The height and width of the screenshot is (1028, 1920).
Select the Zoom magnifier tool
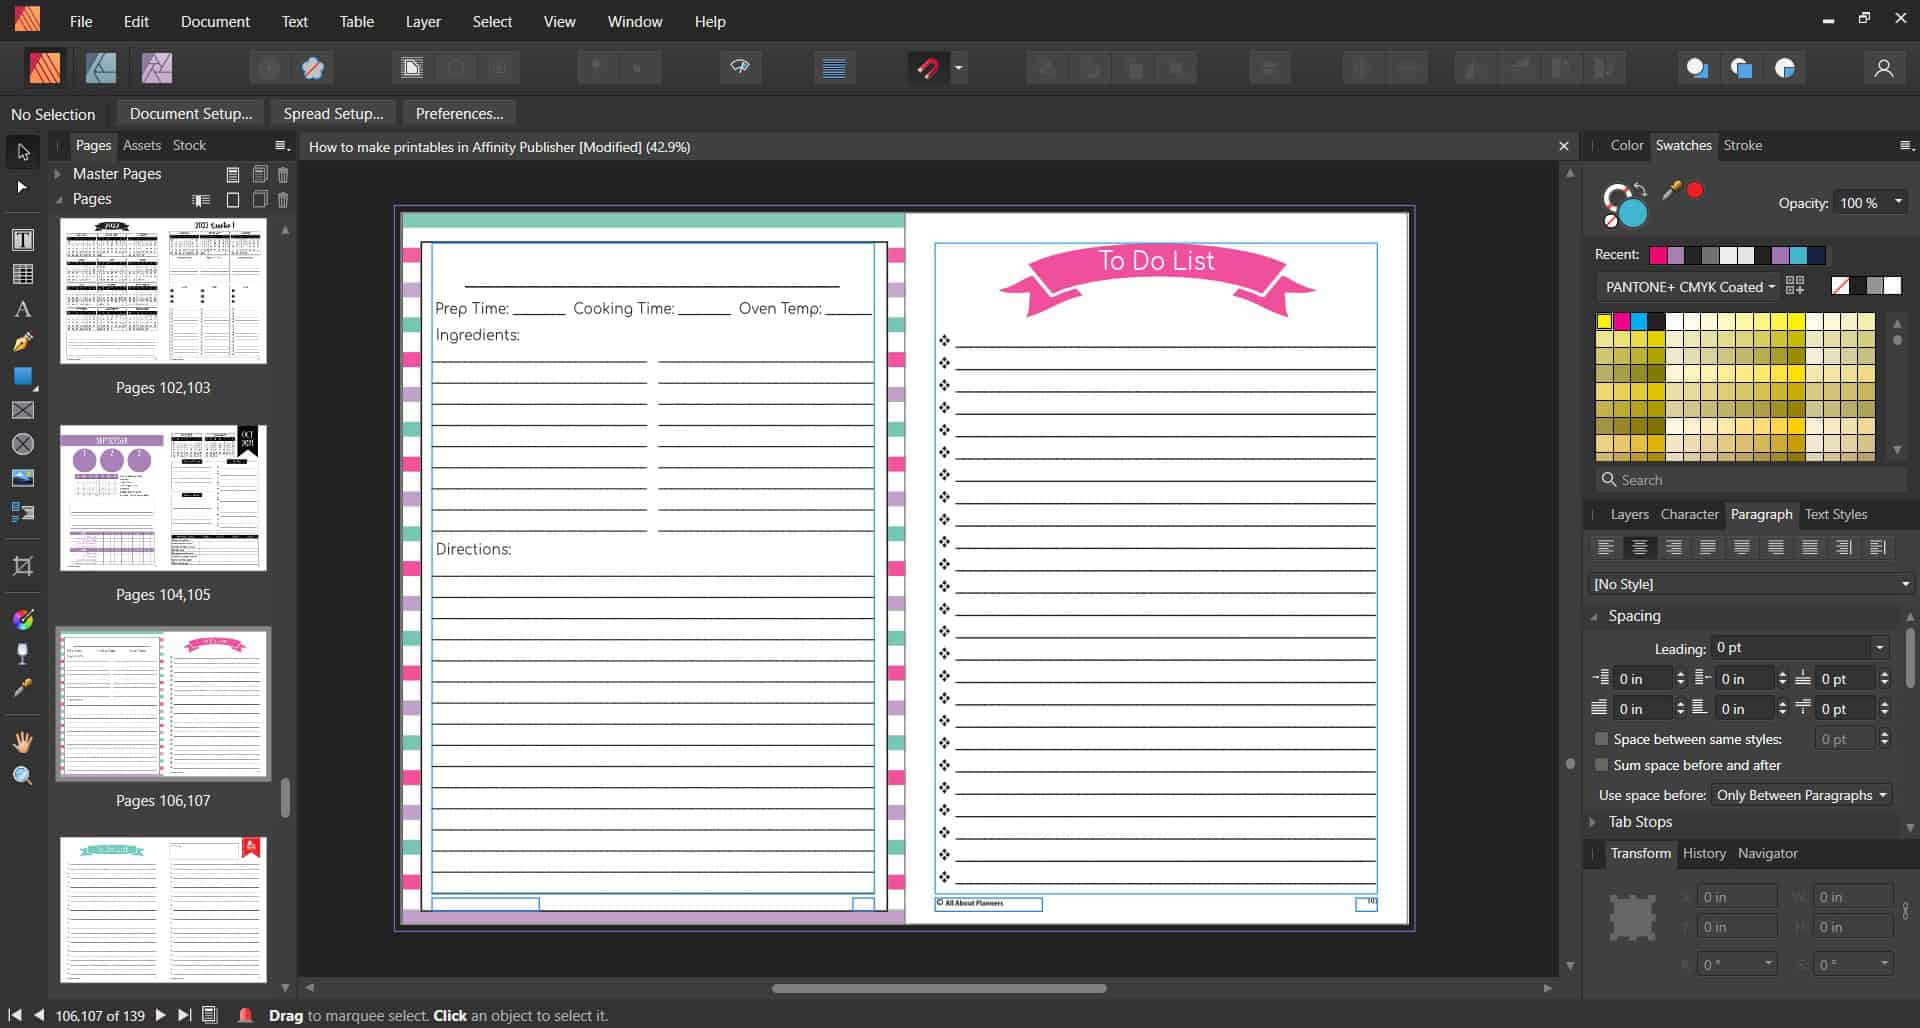(22, 776)
